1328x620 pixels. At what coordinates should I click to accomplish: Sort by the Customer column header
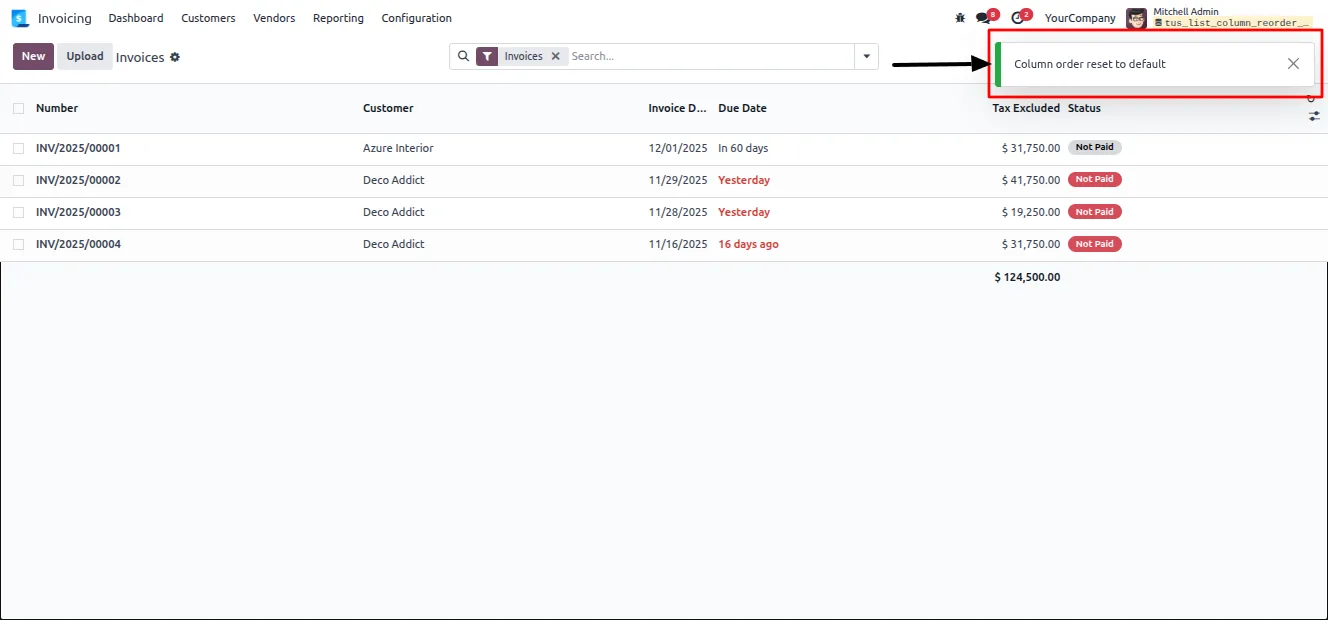tap(388, 108)
